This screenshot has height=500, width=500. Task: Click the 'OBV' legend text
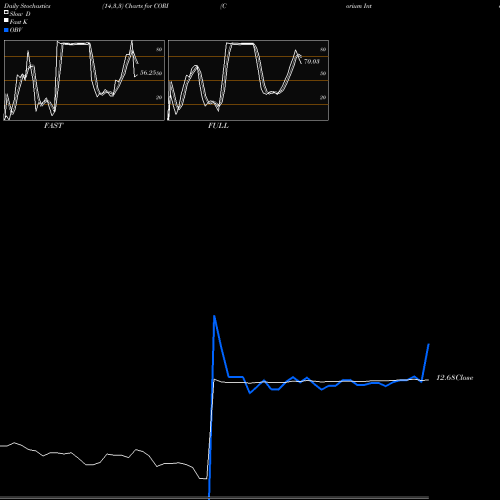coord(16,30)
